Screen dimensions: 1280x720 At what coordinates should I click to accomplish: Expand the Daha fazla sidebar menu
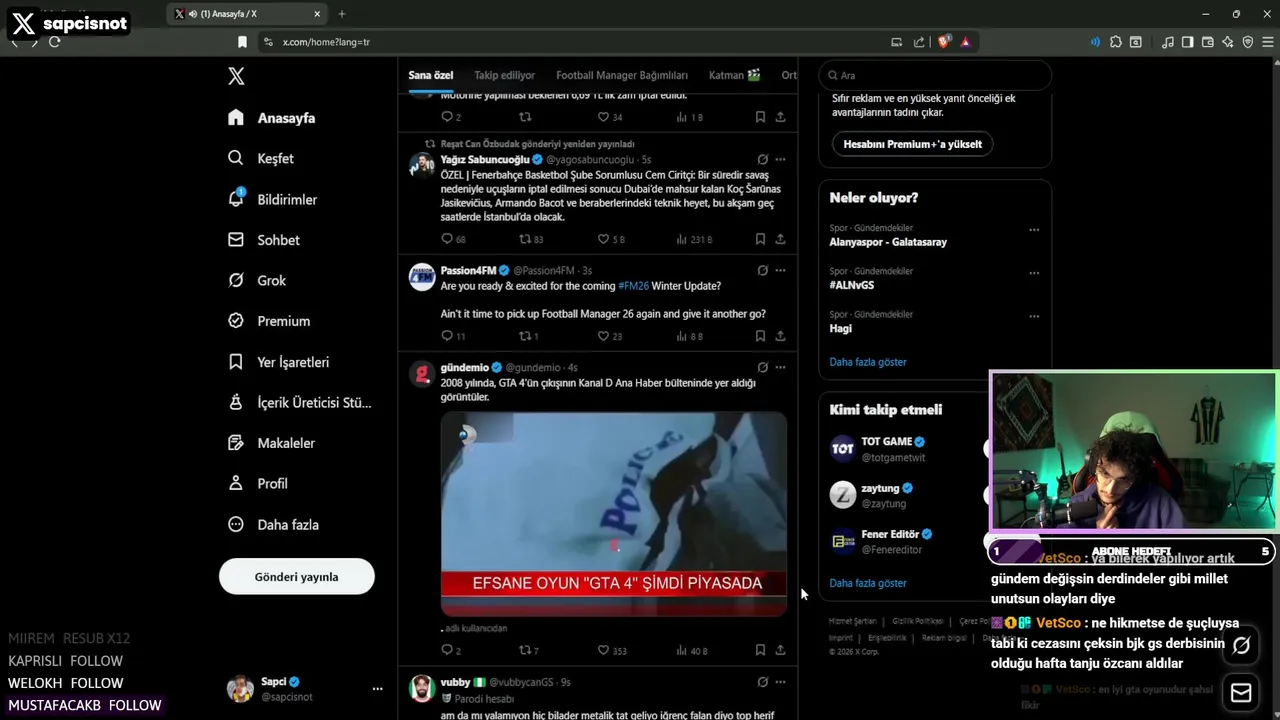point(273,524)
